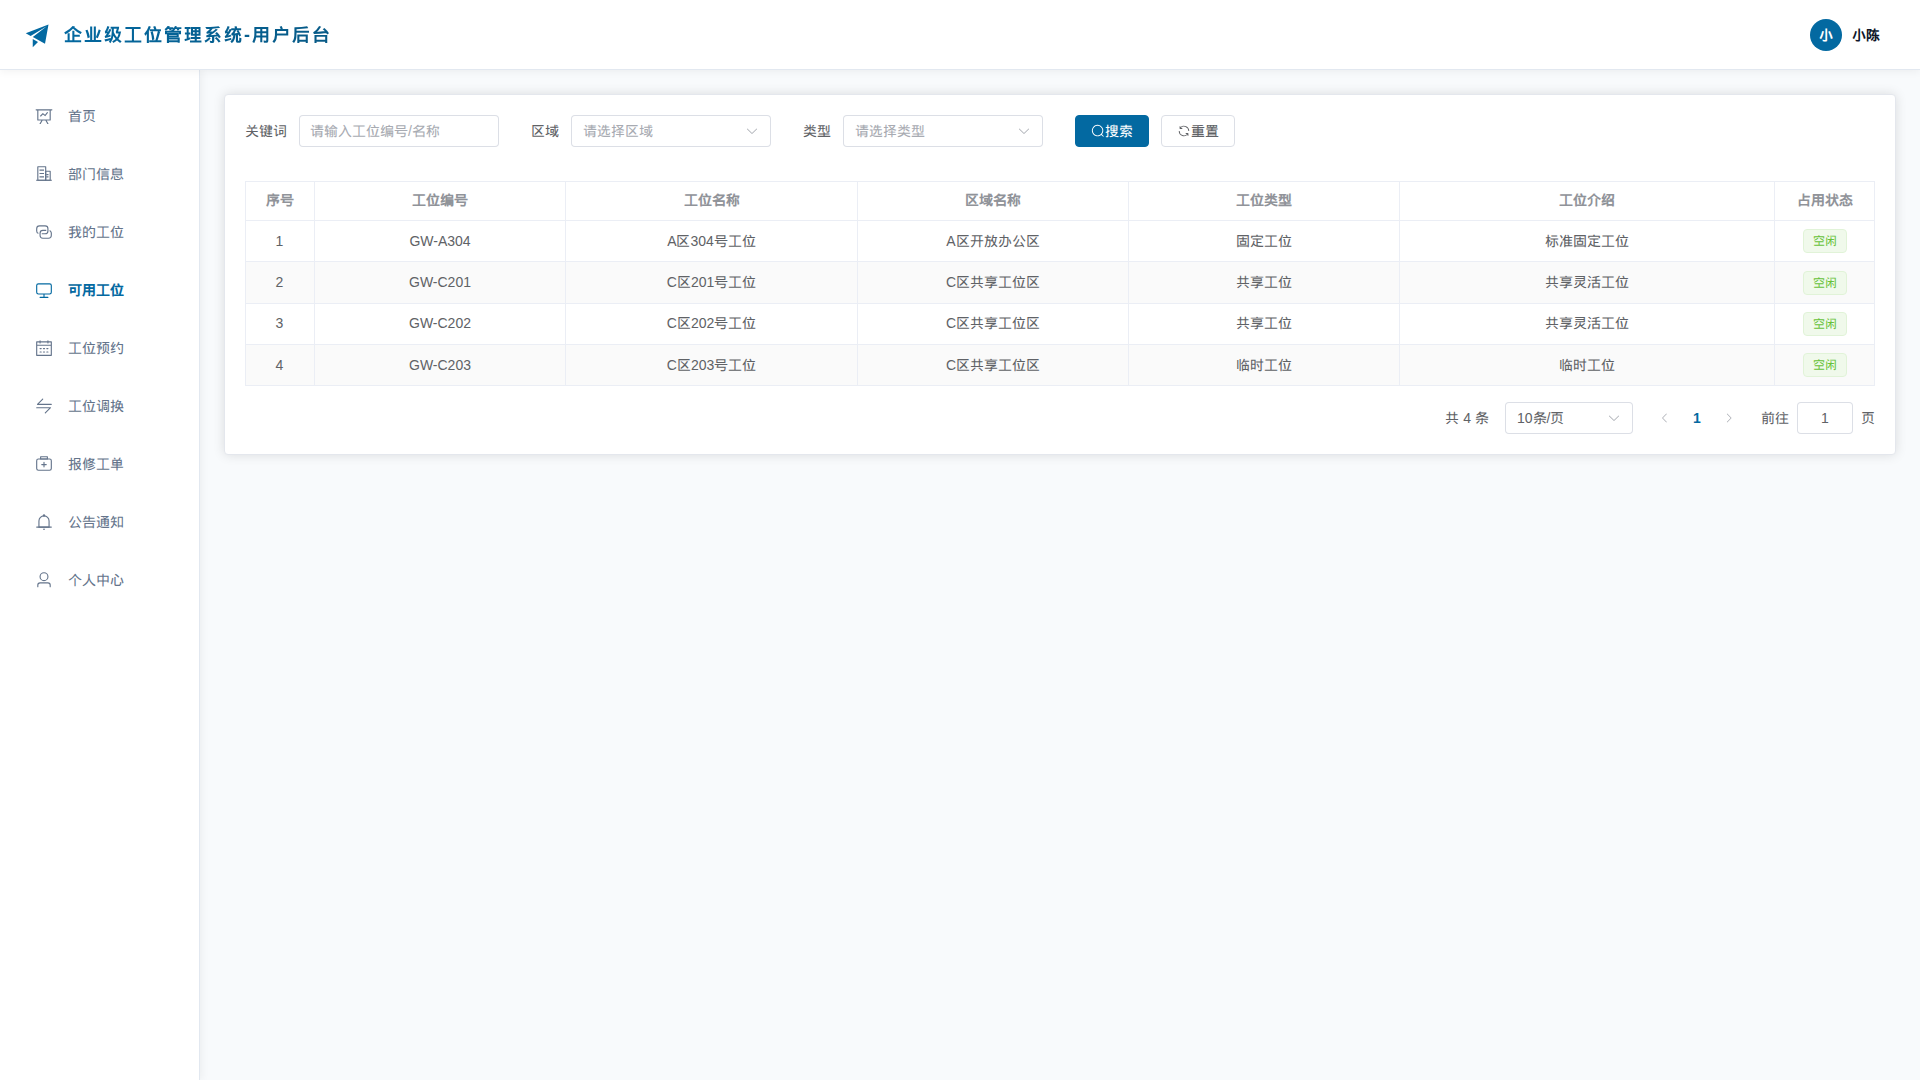1920x1080 pixels.
Task: Click 标准固定工位 description cell
Action: (1587, 241)
